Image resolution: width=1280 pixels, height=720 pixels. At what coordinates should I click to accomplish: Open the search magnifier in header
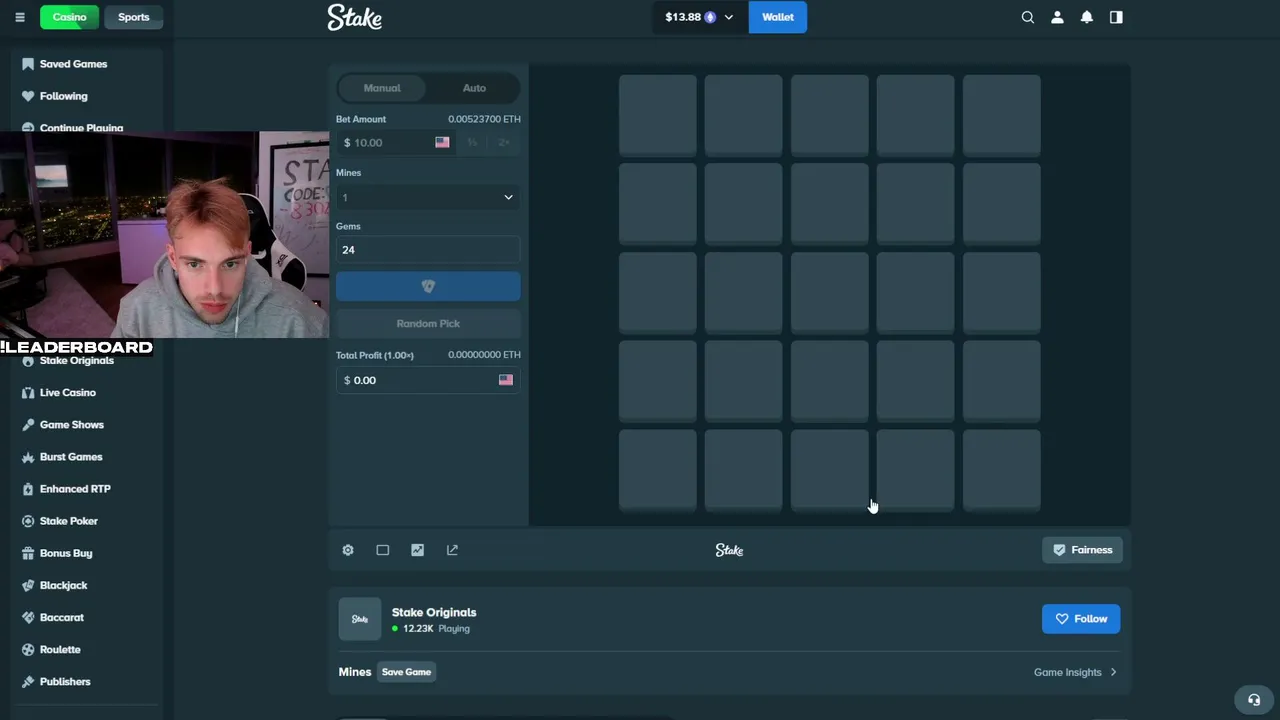[1027, 17]
